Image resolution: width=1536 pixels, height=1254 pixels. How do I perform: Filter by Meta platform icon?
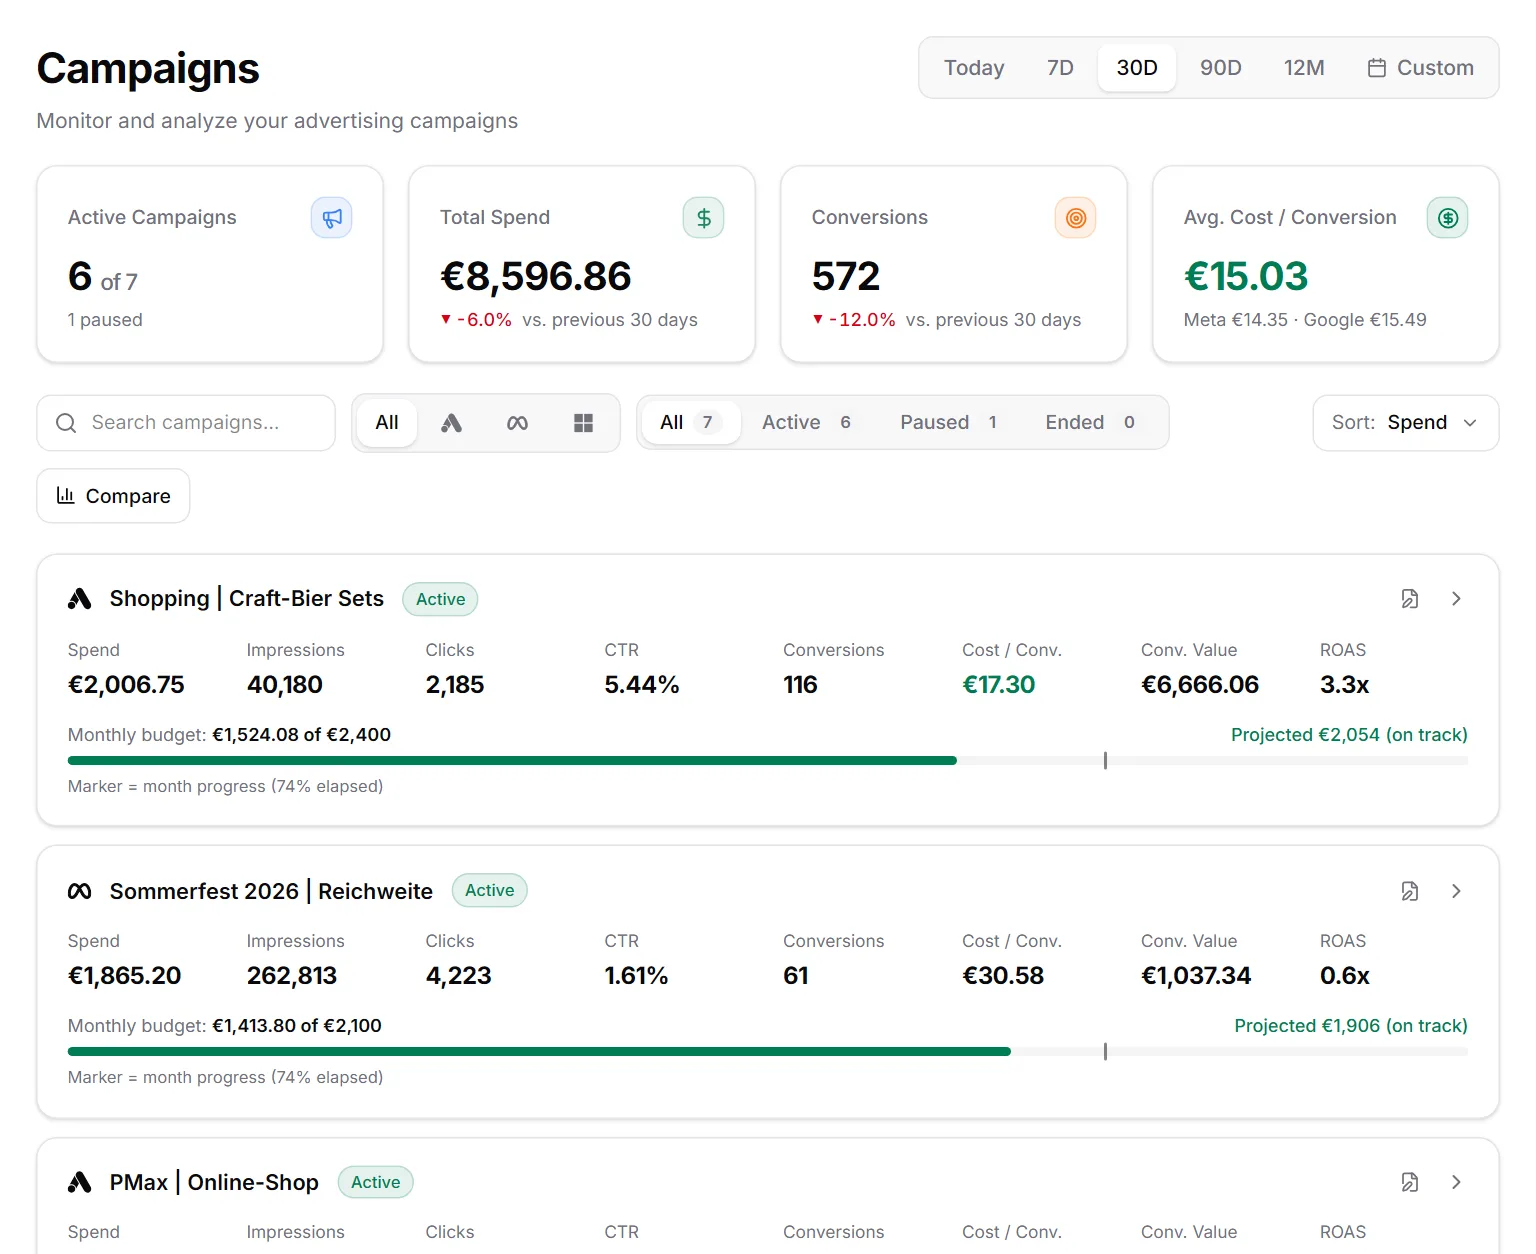pyautogui.click(x=517, y=423)
